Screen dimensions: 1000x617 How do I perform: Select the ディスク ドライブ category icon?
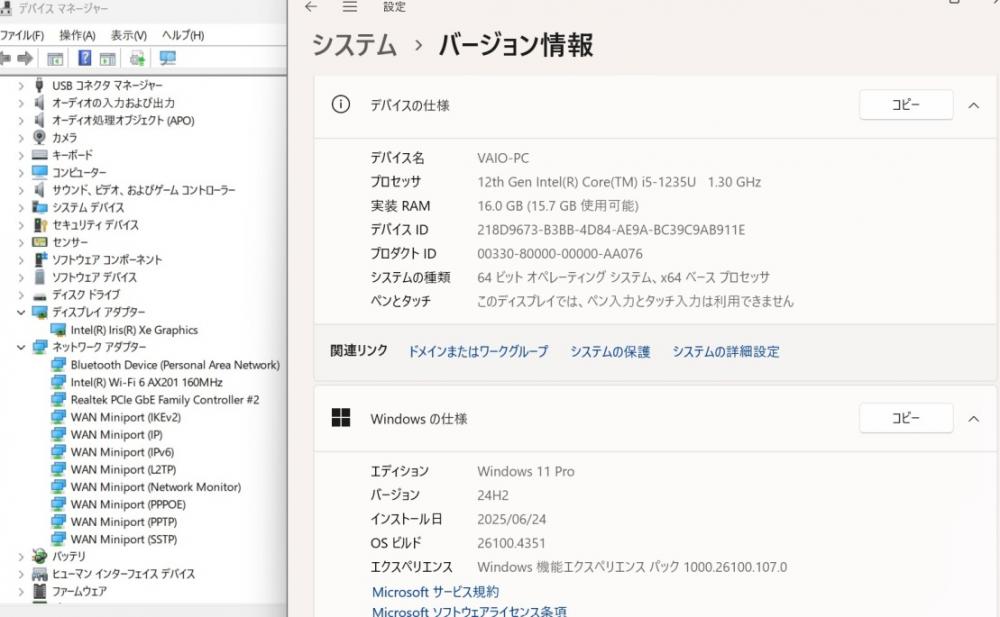point(40,295)
